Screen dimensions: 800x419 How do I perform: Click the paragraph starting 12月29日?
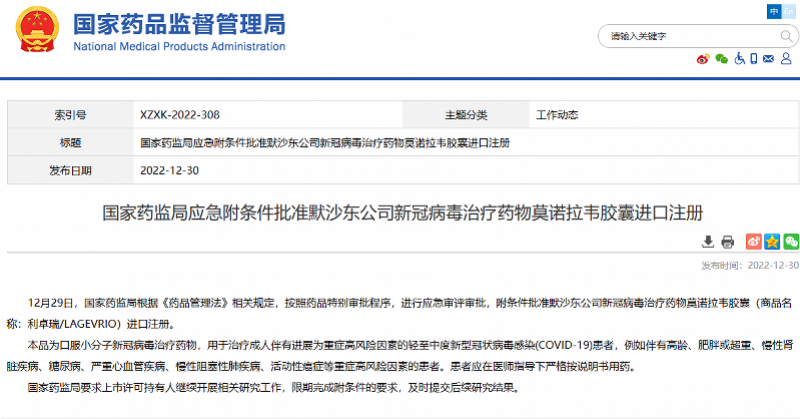point(400,313)
